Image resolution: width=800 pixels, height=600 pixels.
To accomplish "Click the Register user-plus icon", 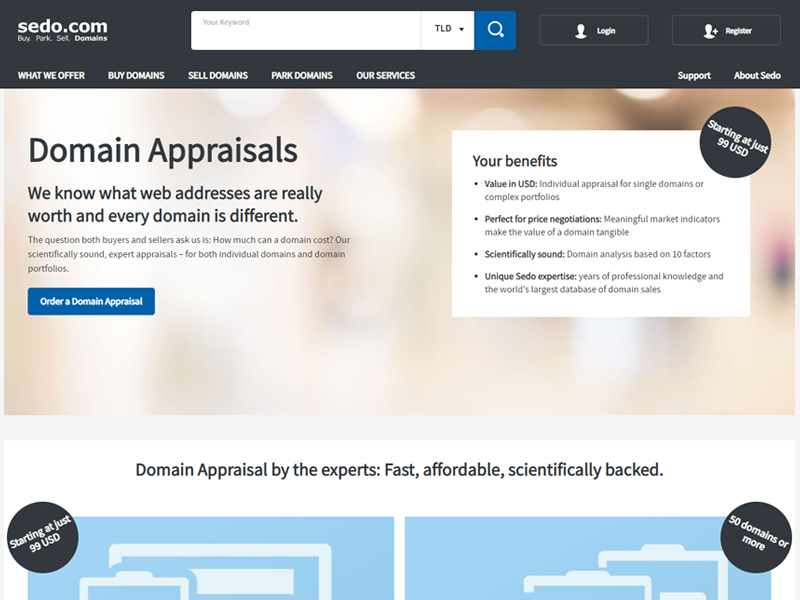I will (710, 31).
